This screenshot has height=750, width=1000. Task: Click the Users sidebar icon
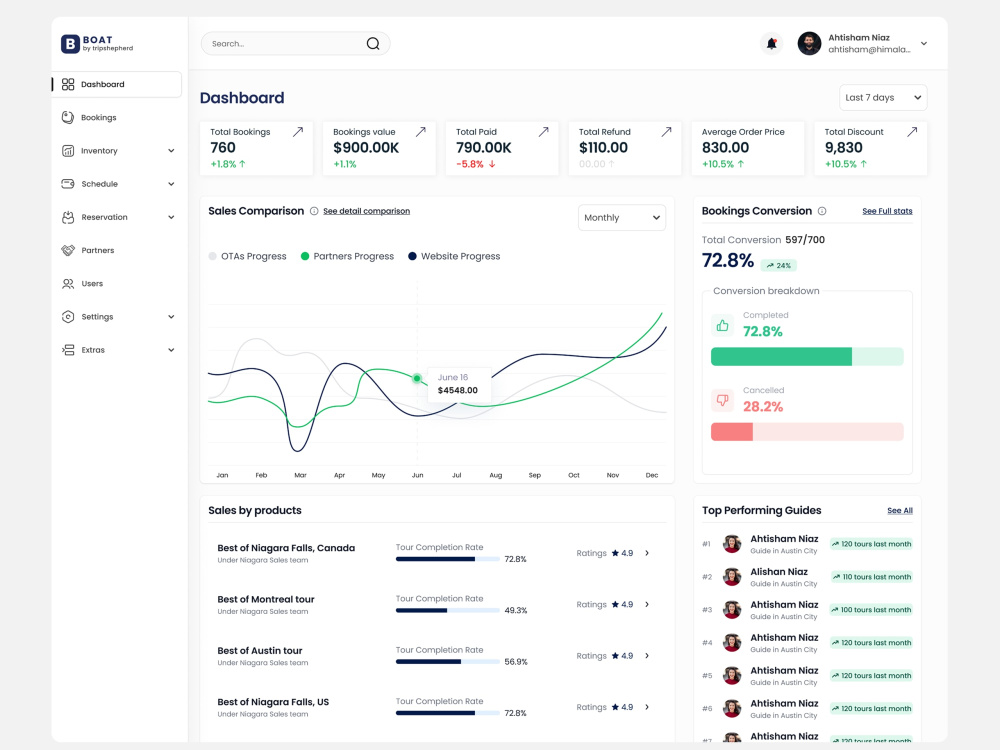68,283
